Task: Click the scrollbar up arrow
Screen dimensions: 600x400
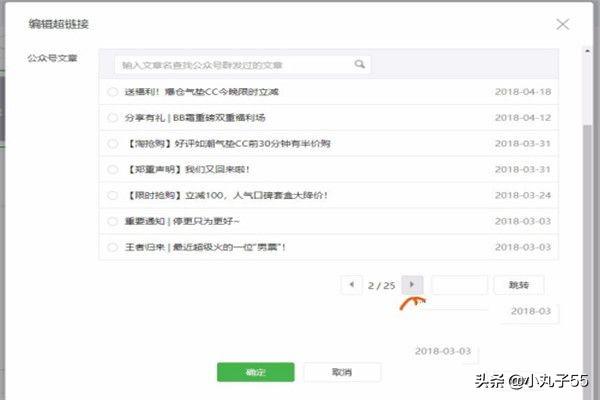Action: (587, 51)
